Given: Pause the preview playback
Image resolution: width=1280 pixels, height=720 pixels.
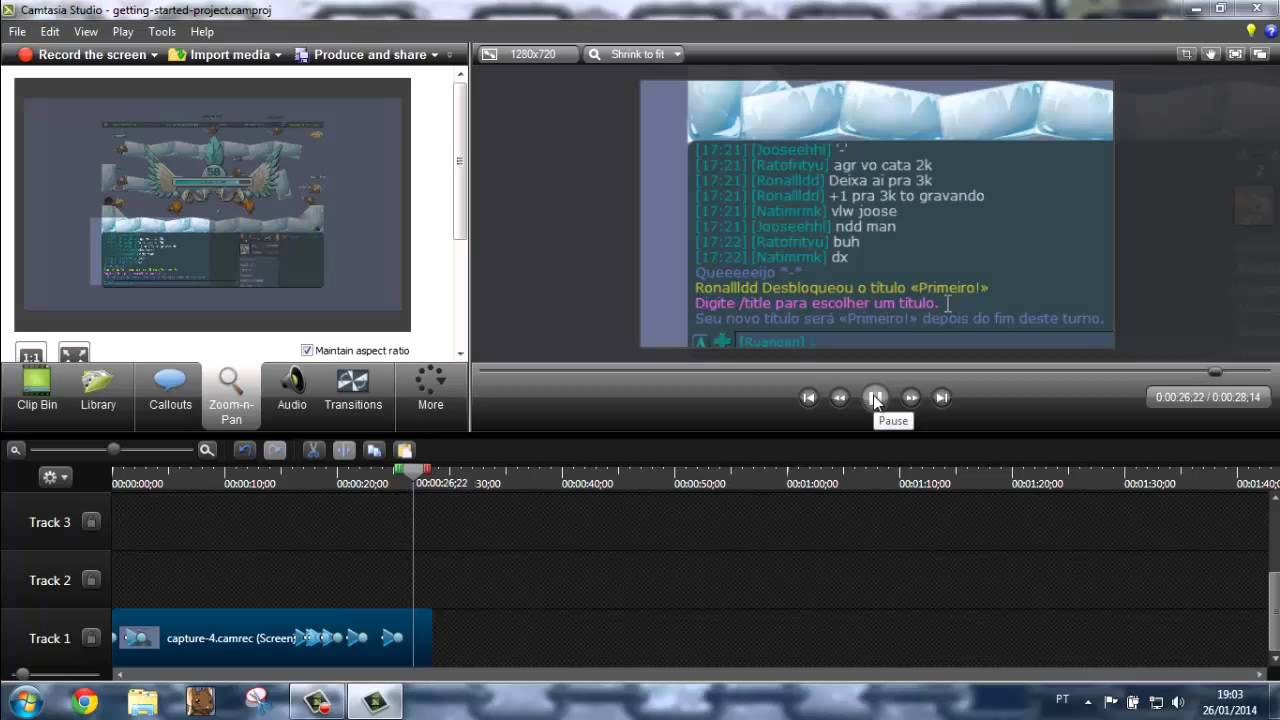Looking at the screenshot, I should [x=875, y=397].
